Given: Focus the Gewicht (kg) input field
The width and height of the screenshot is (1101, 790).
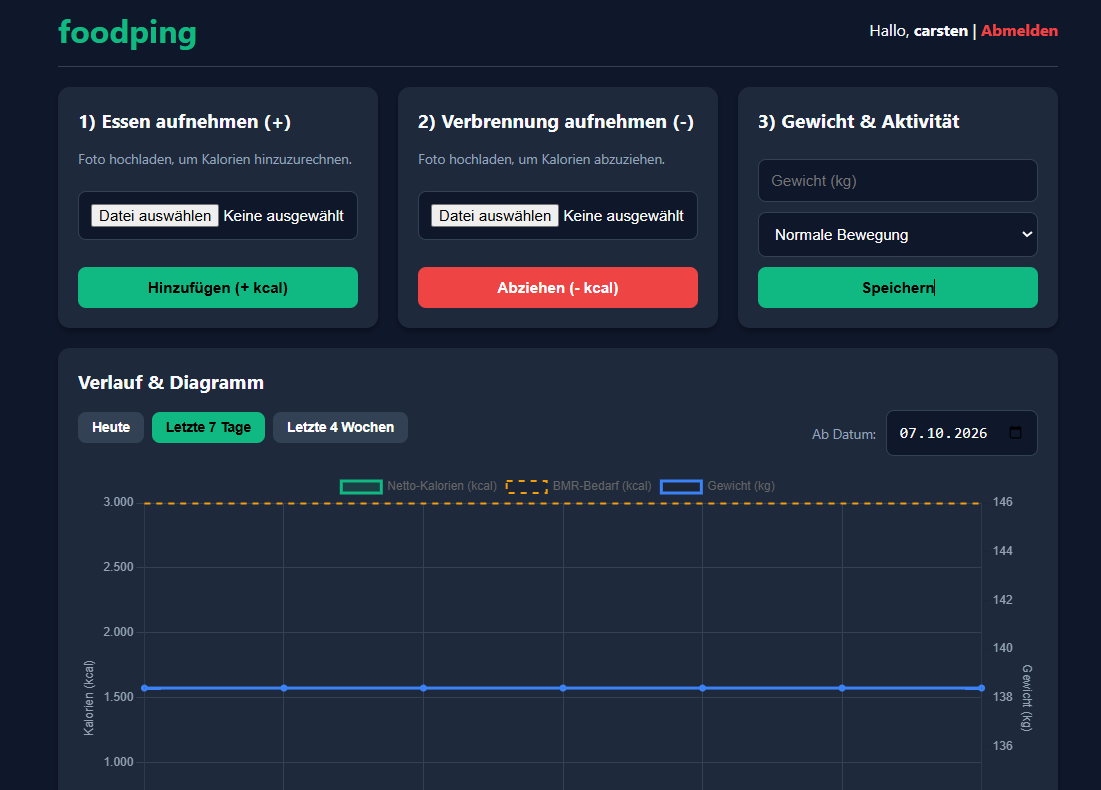Looking at the screenshot, I should [897, 180].
